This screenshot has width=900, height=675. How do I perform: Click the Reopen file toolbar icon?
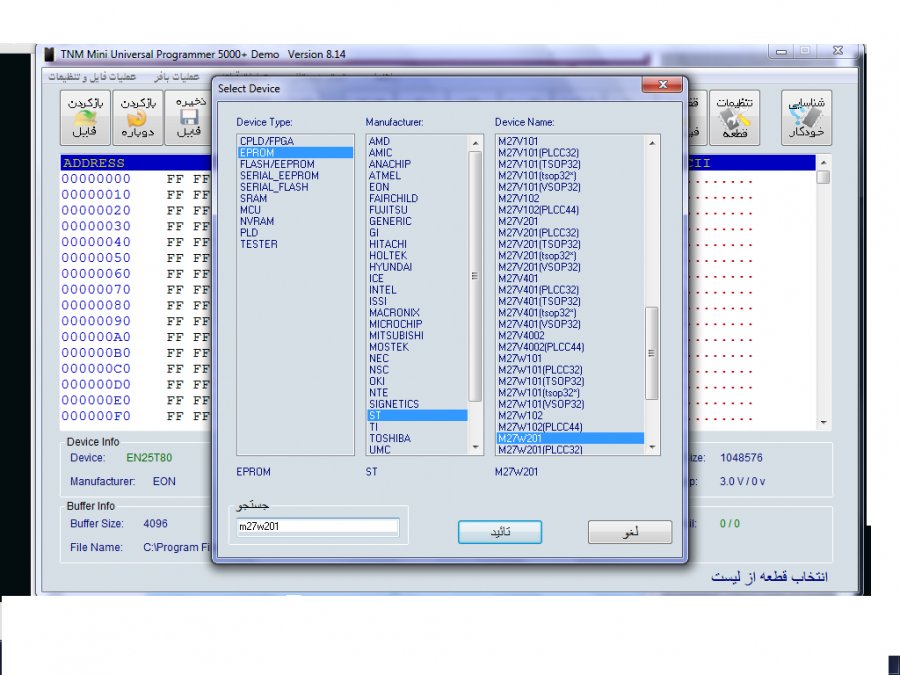pyautogui.click(x=138, y=117)
